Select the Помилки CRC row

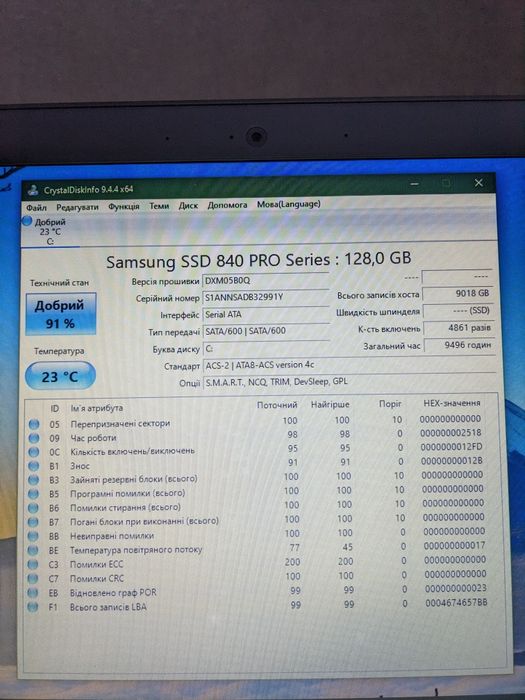[261, 578]
